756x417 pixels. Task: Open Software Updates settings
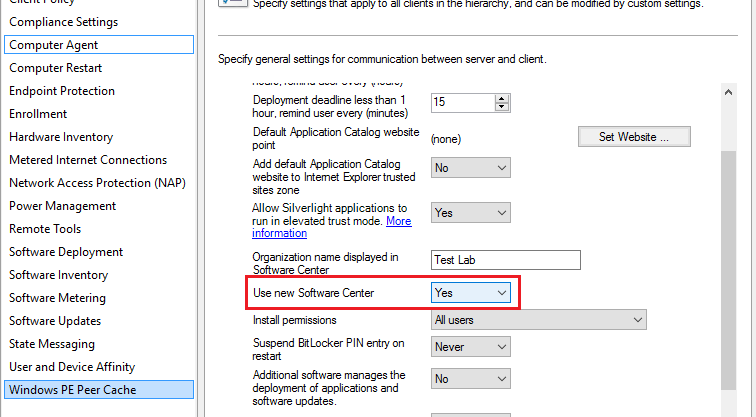pyautogui.click(x=55, y=321)
